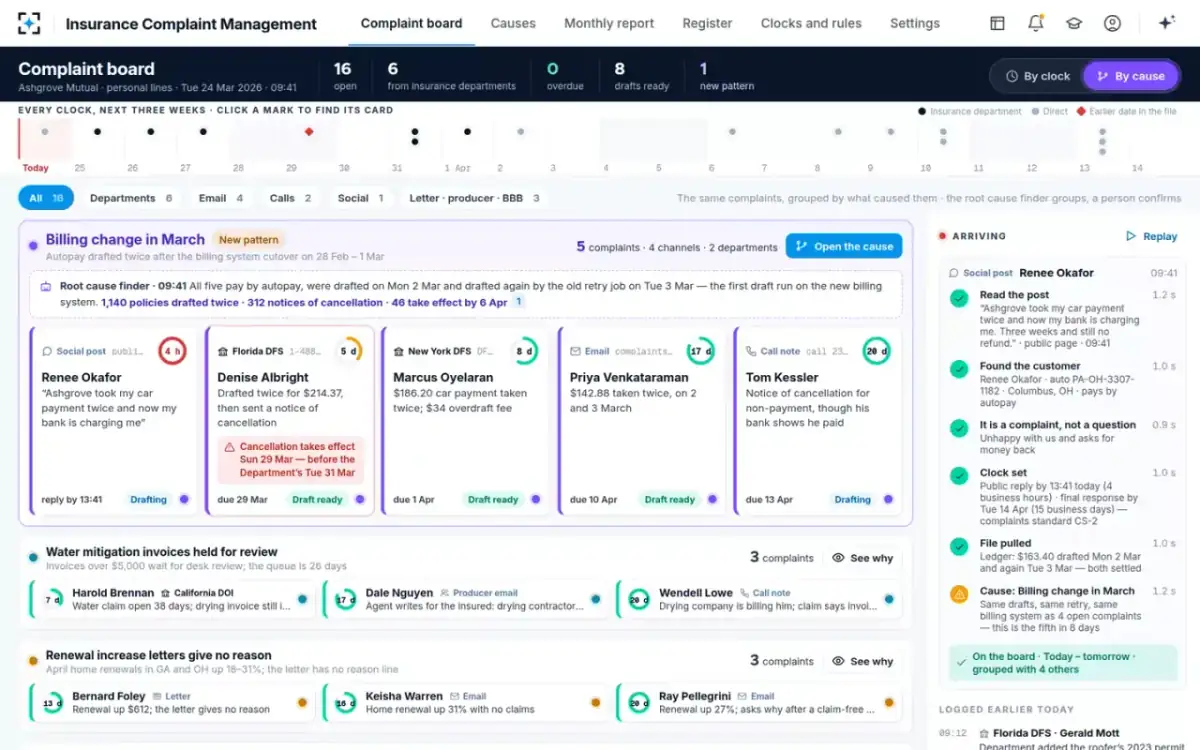Open the user account profile icon
Viewport: 1200px width, 750px height.
(1112, 23)
